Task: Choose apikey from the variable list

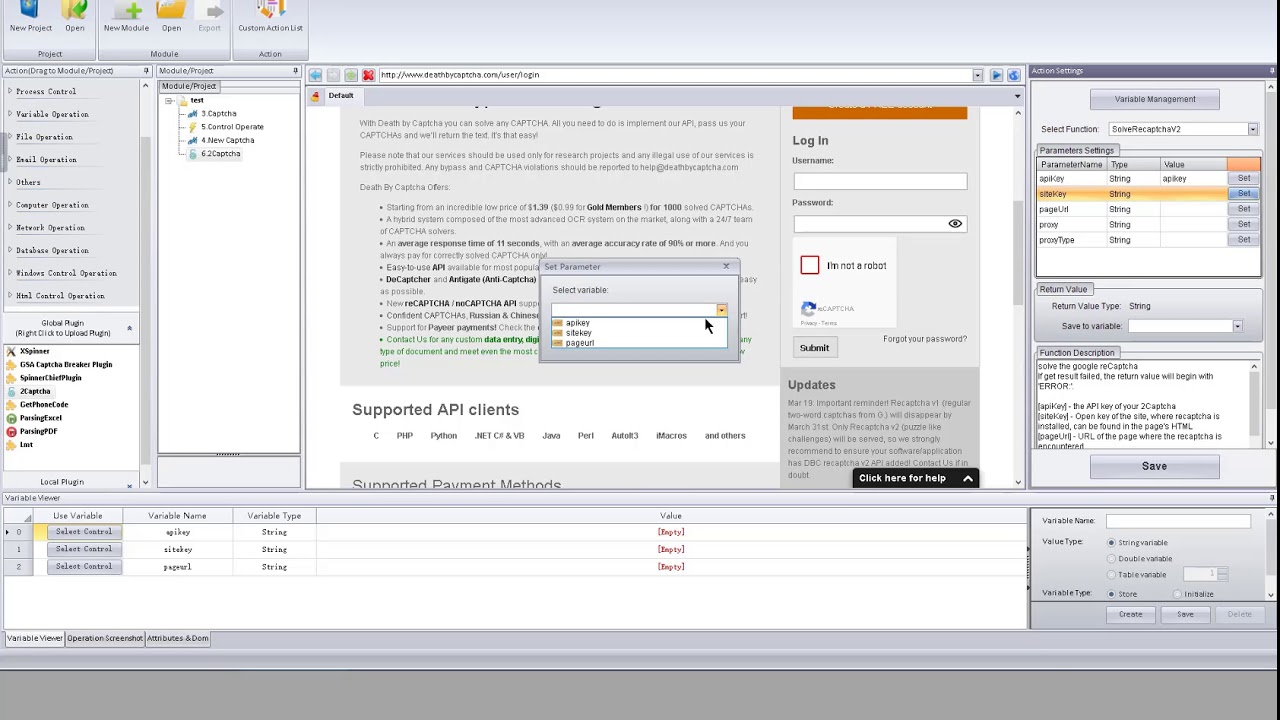Action: coord(578,323)
